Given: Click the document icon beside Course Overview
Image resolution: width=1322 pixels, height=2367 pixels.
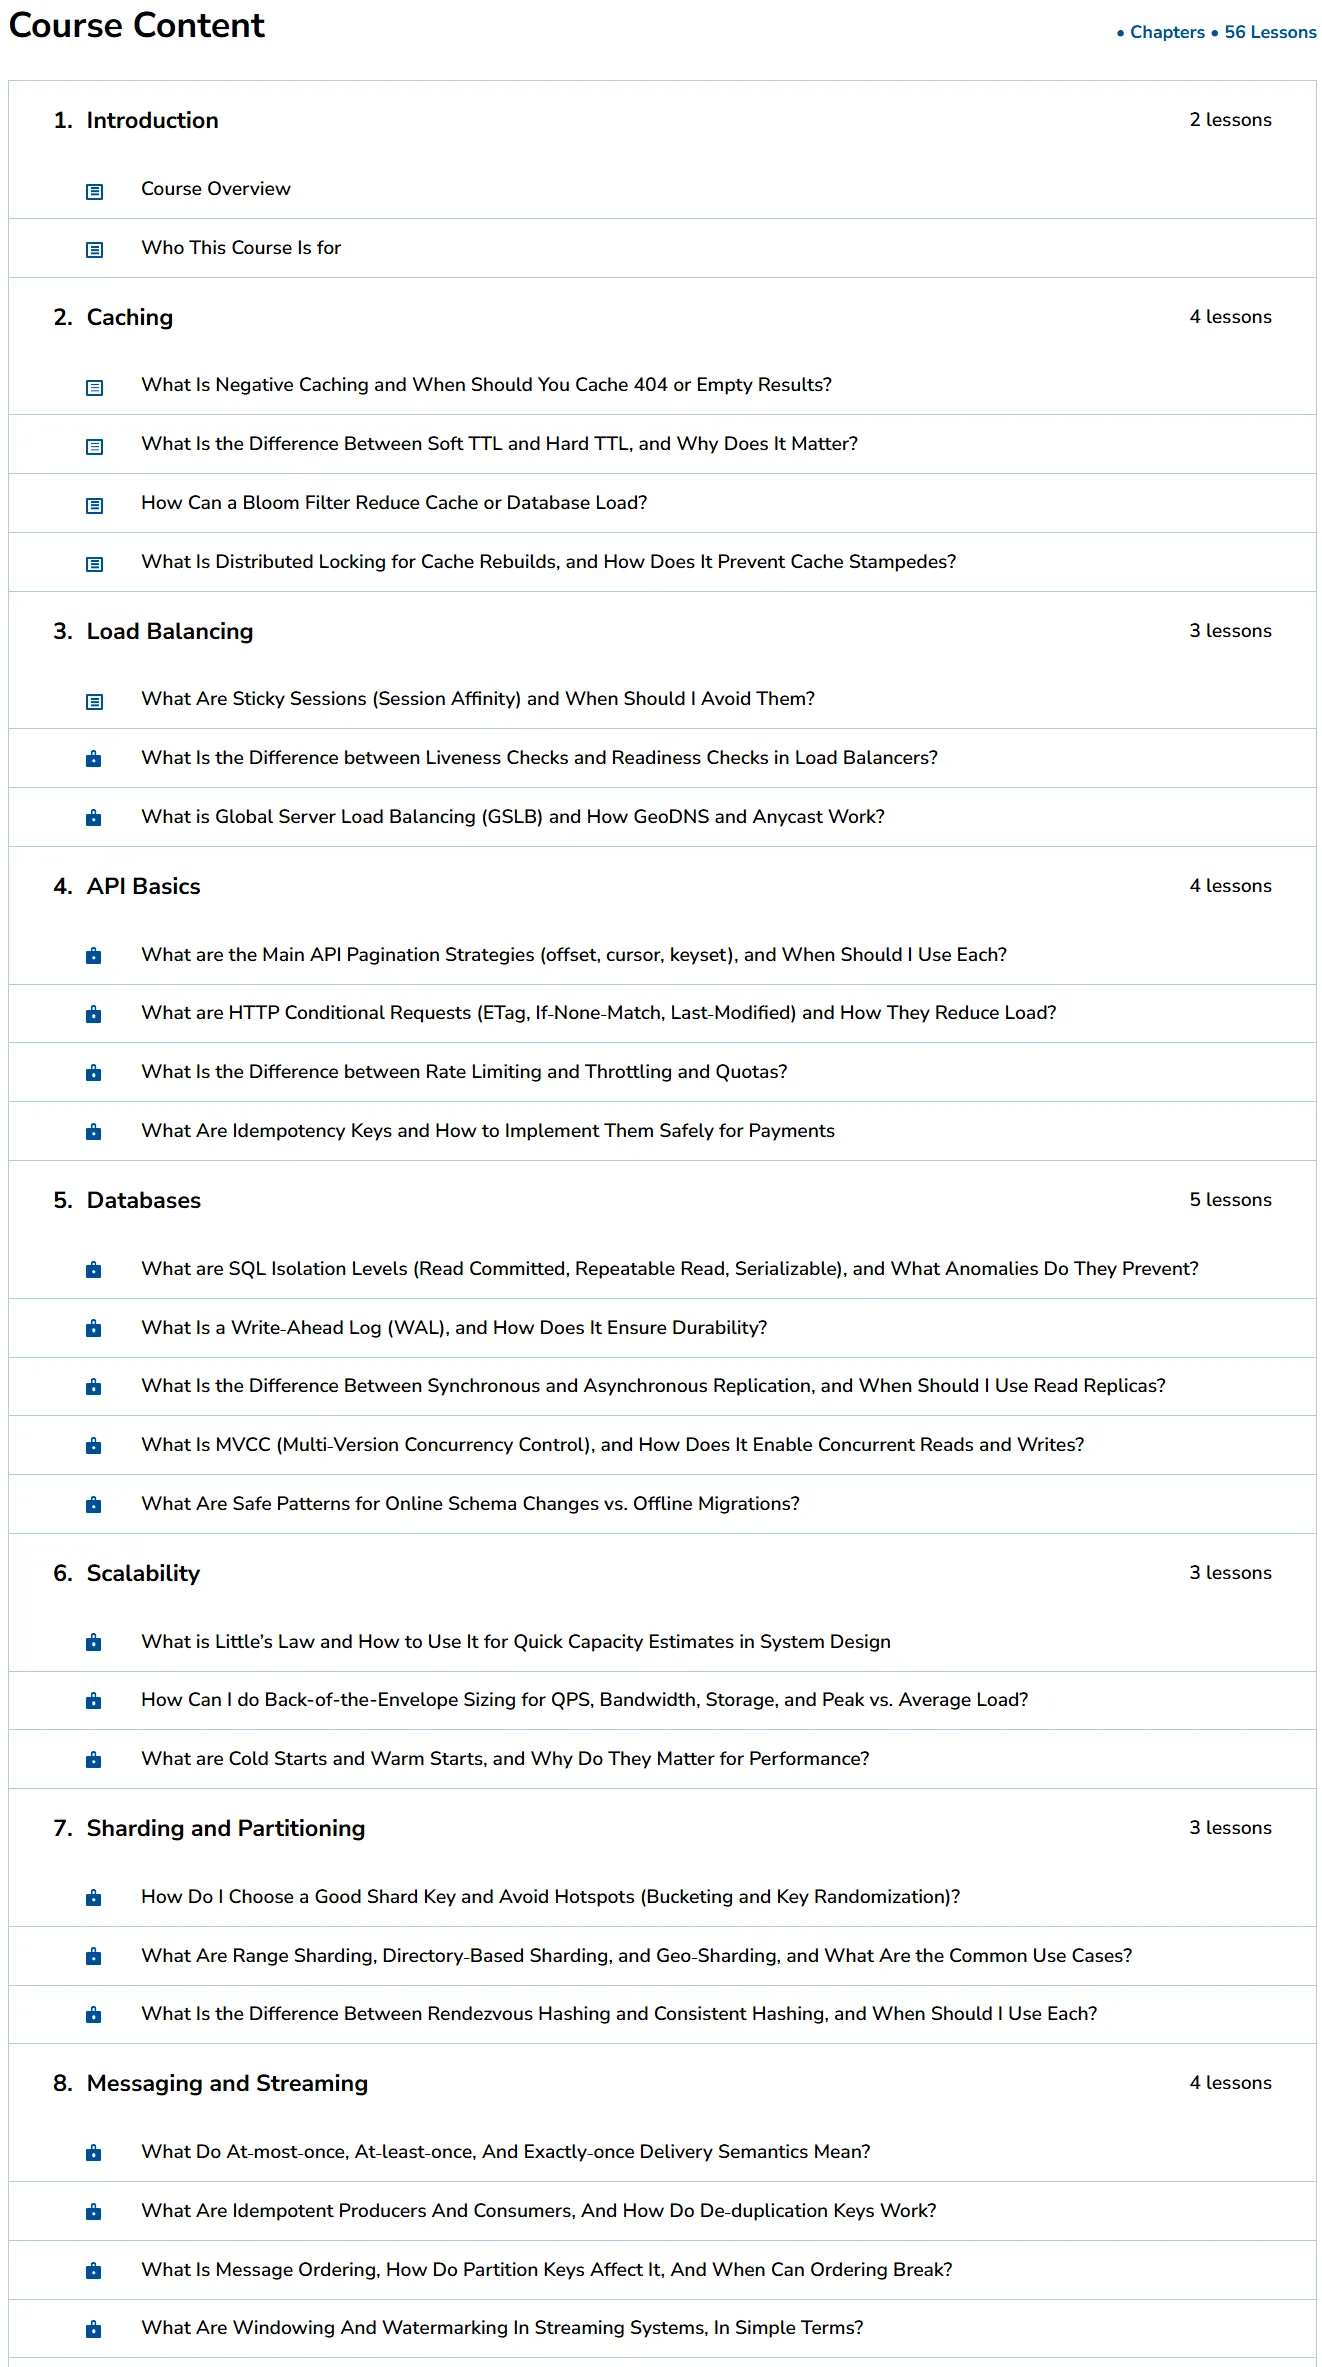Looking at the screenshot, I should tap(94, 191).
